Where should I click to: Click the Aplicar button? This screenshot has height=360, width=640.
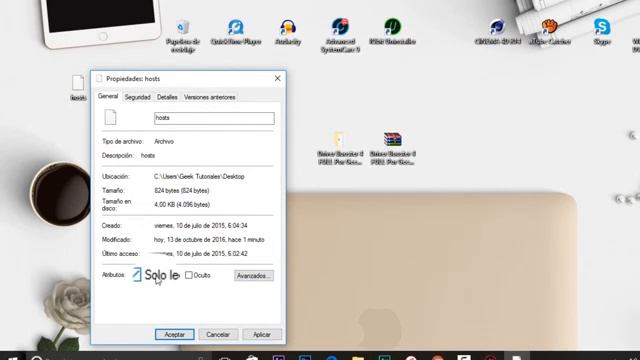[262, 334]
